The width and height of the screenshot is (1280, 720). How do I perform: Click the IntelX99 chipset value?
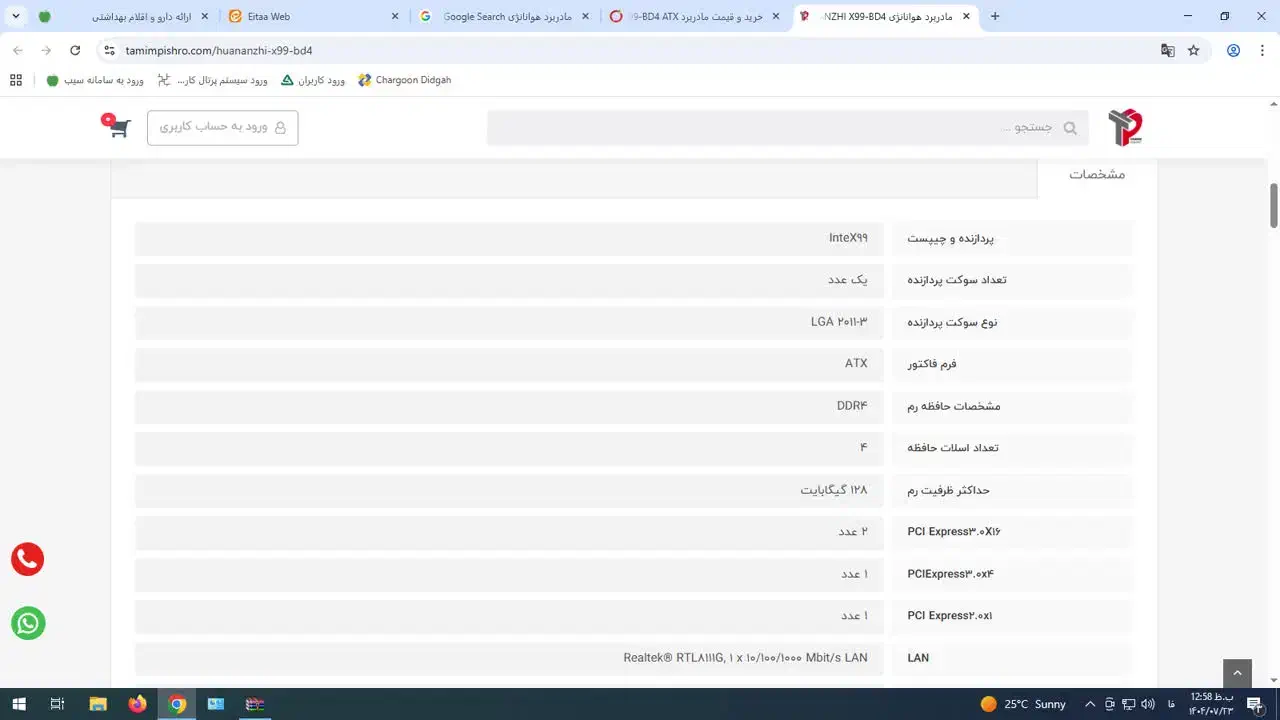point(848,238)
